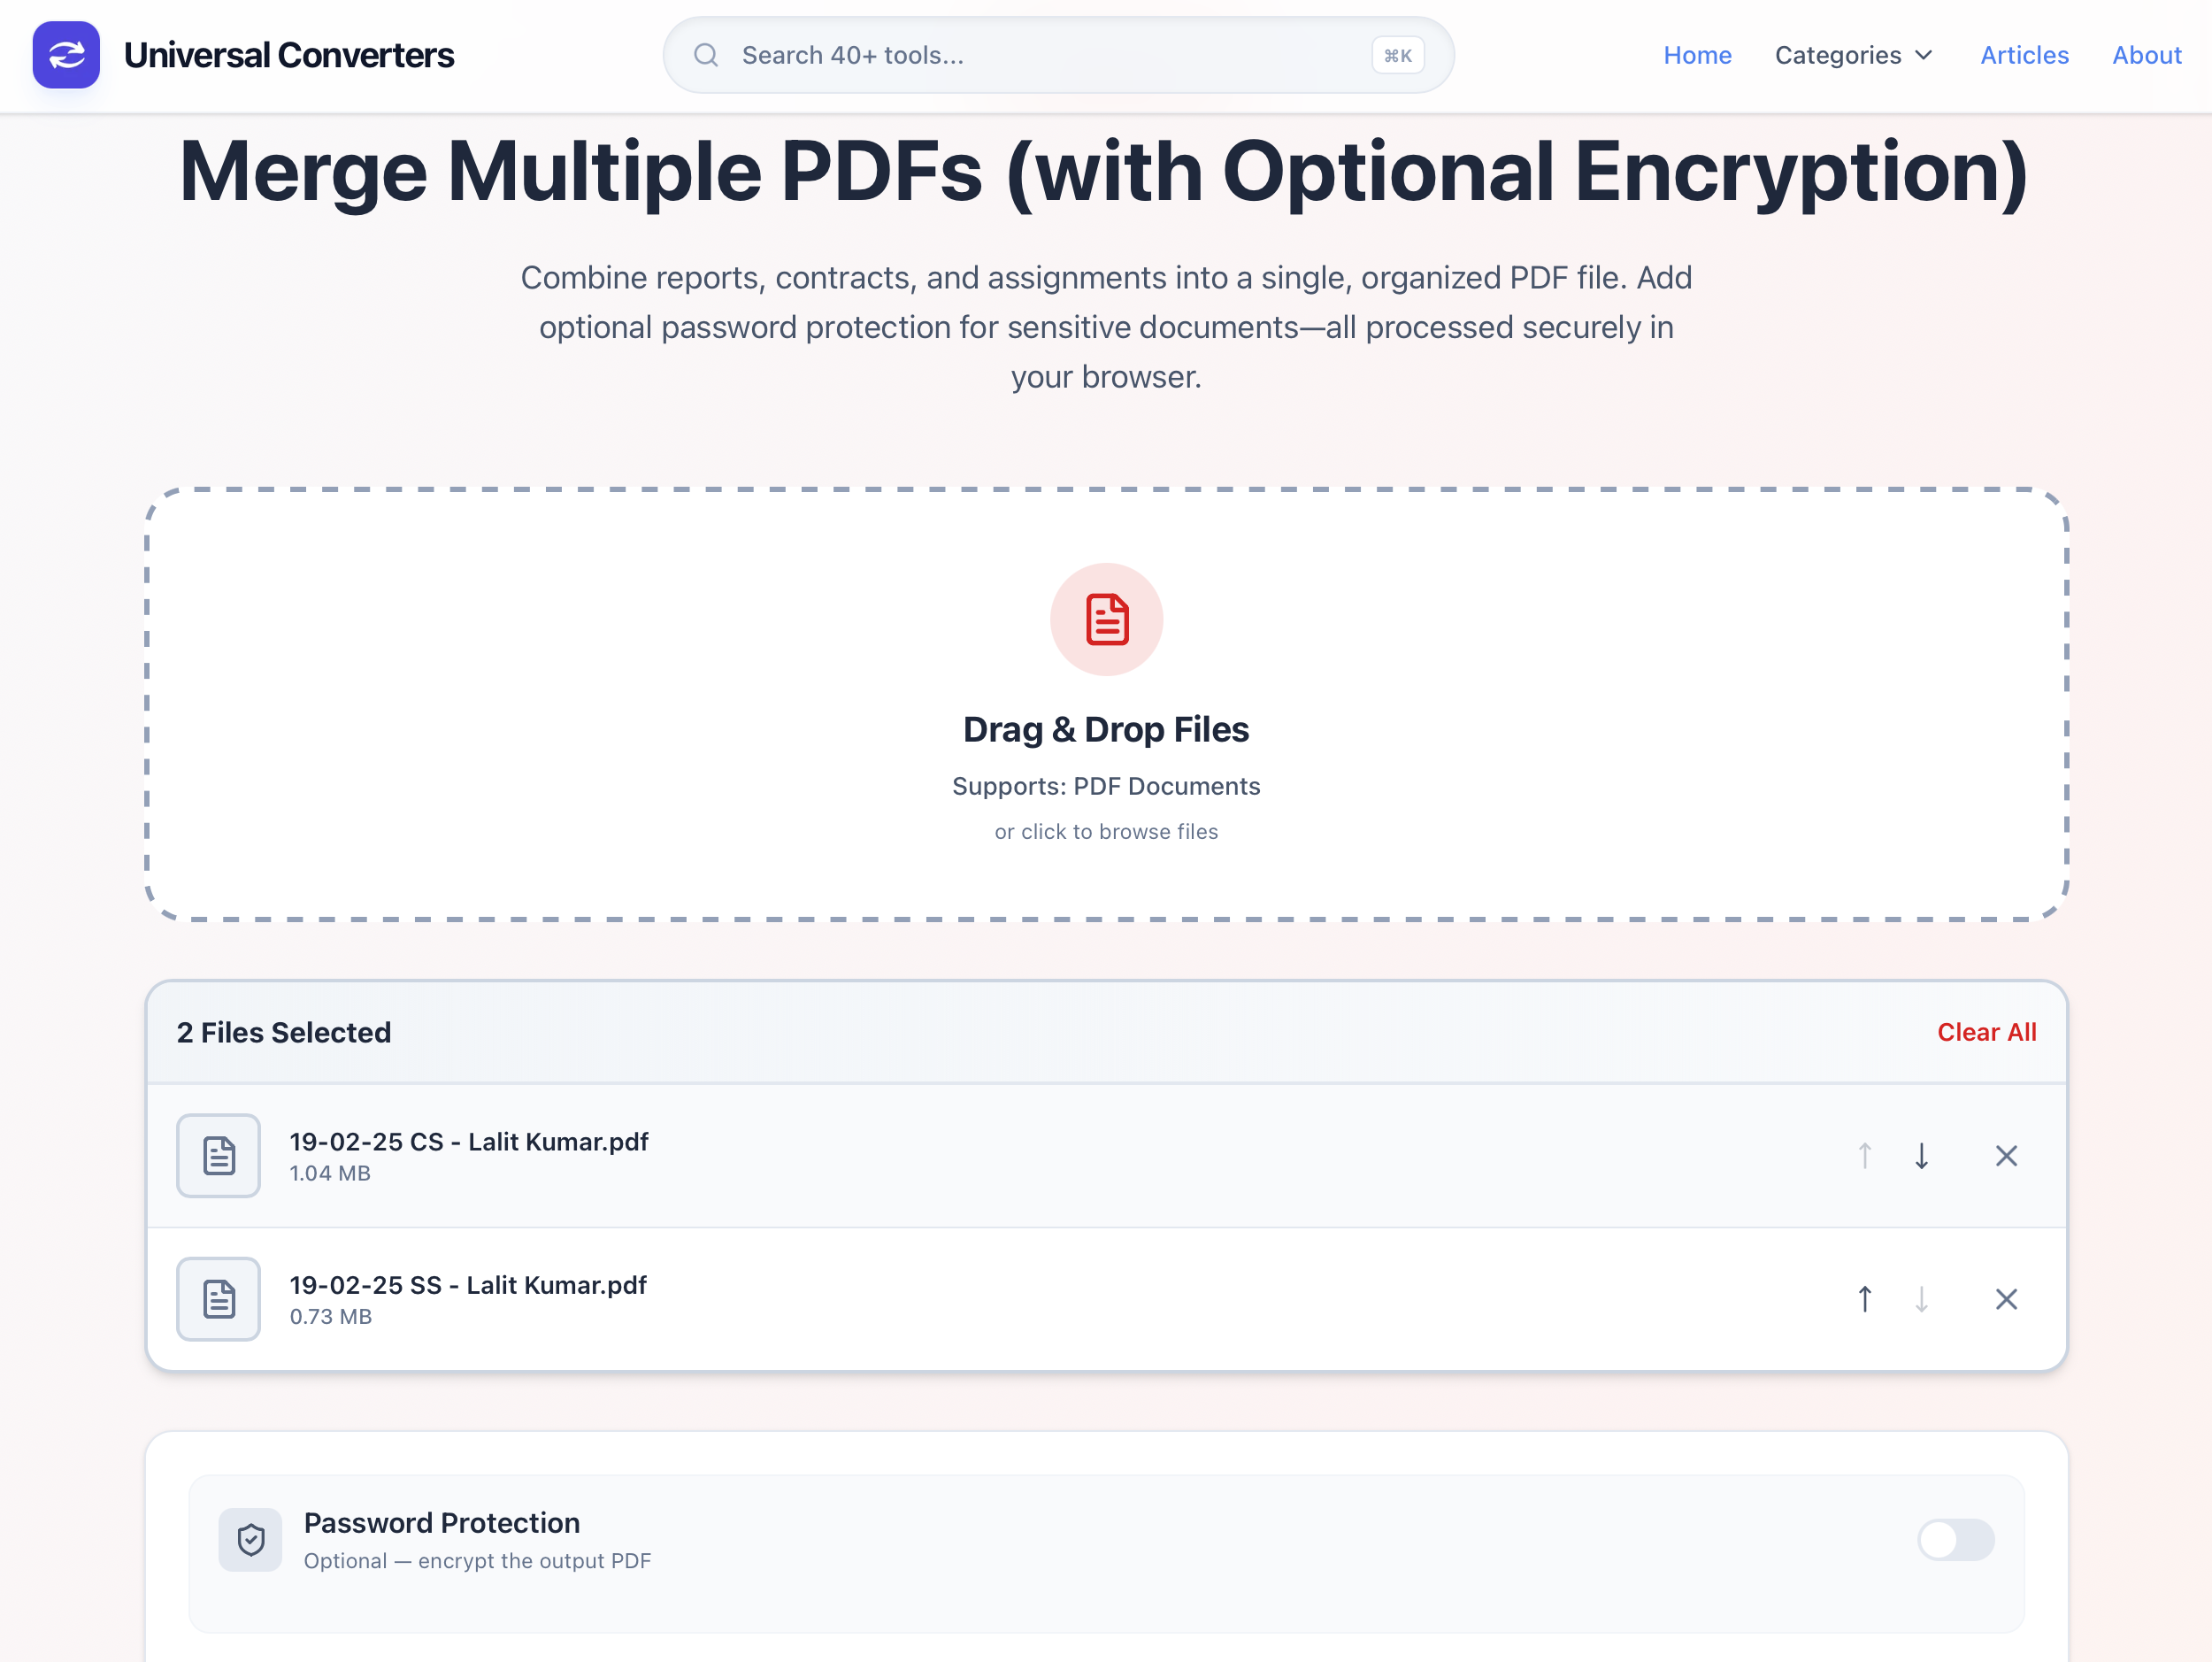Open the Articles section
Screen dimensions: 2212x1662
(2024, 55)
